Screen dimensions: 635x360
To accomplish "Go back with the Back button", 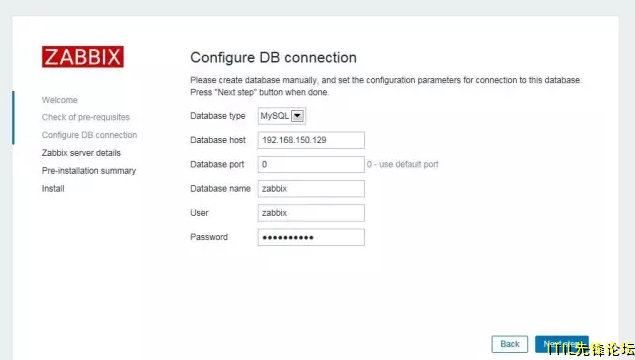I will coord(510,344).
